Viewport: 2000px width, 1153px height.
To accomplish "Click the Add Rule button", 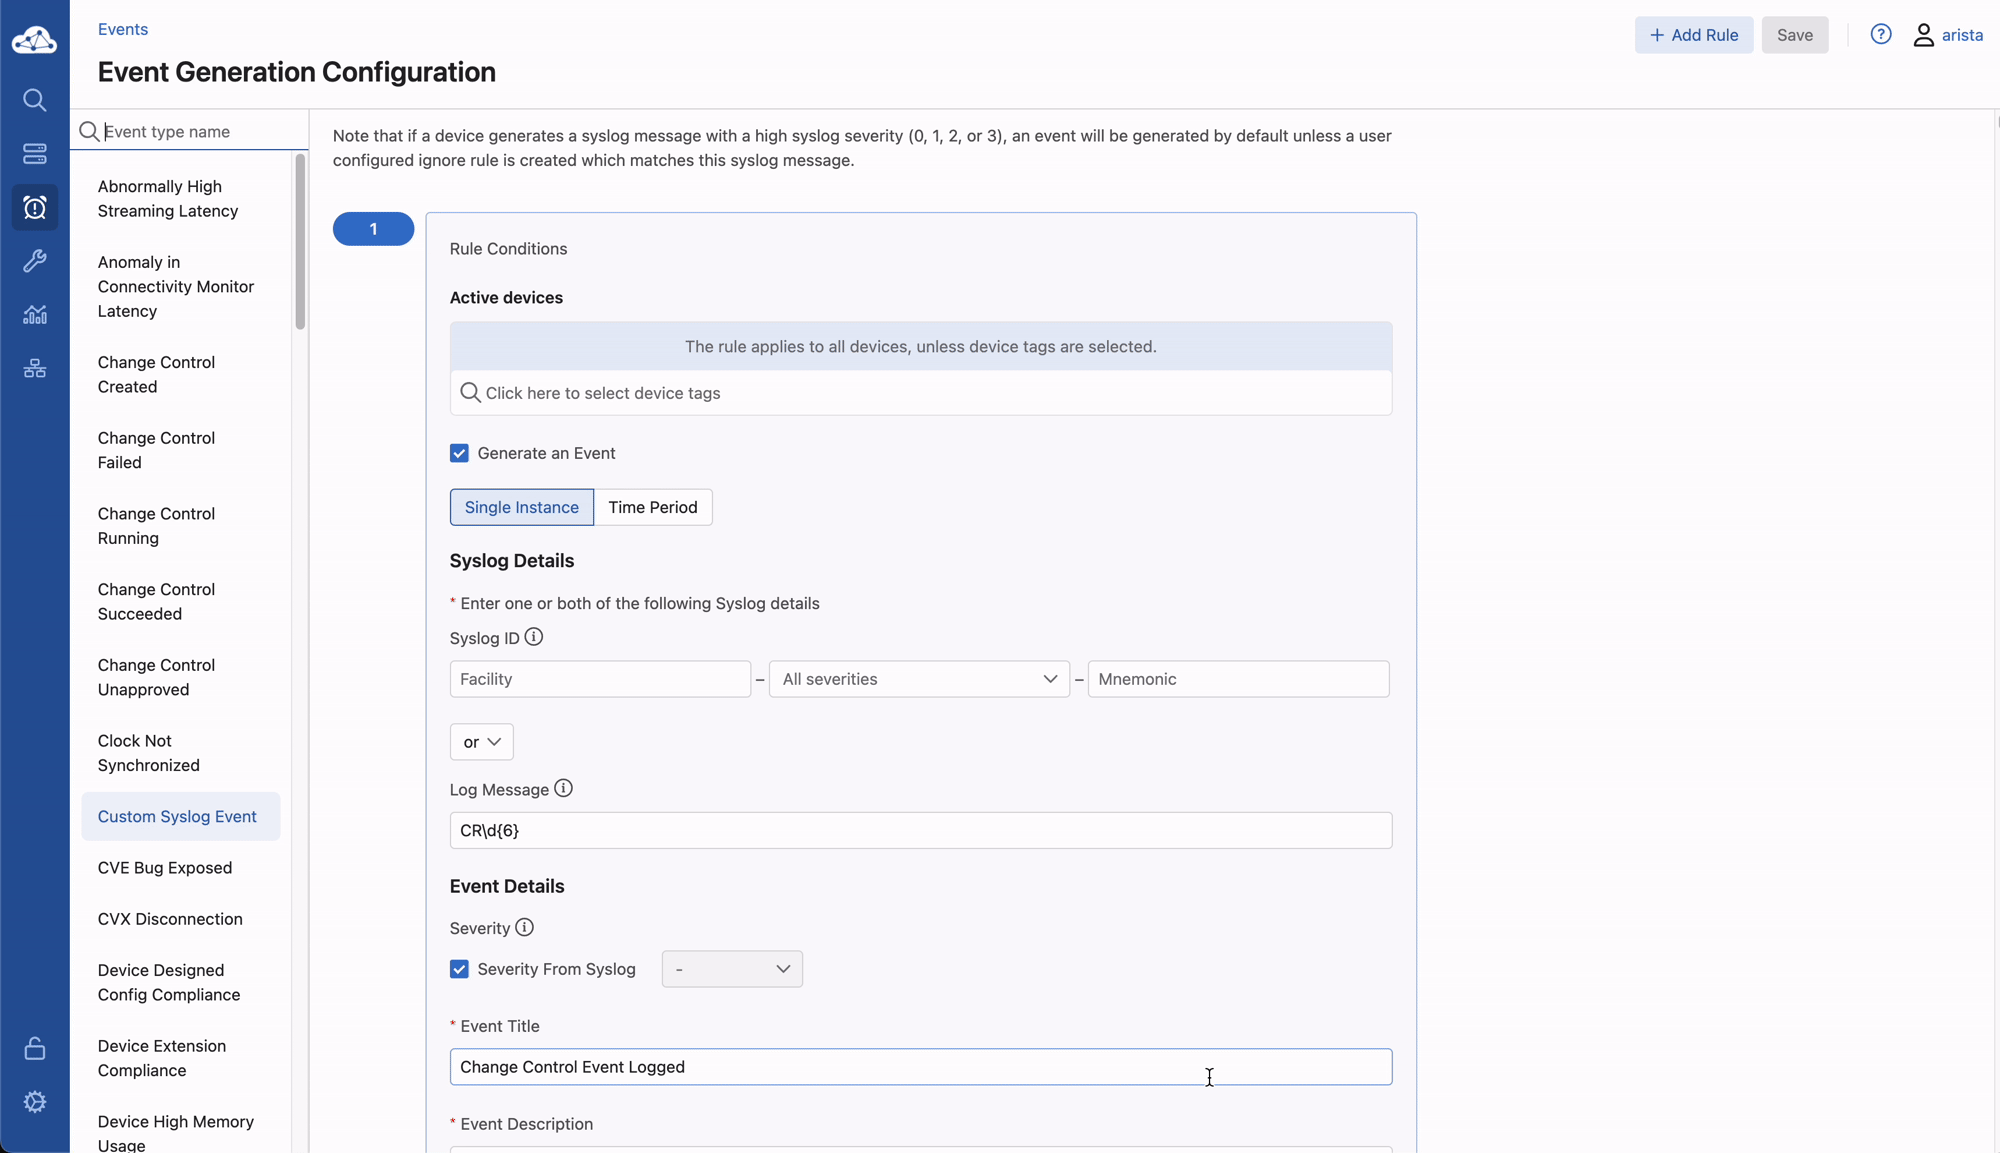I will coord(1693,35).
